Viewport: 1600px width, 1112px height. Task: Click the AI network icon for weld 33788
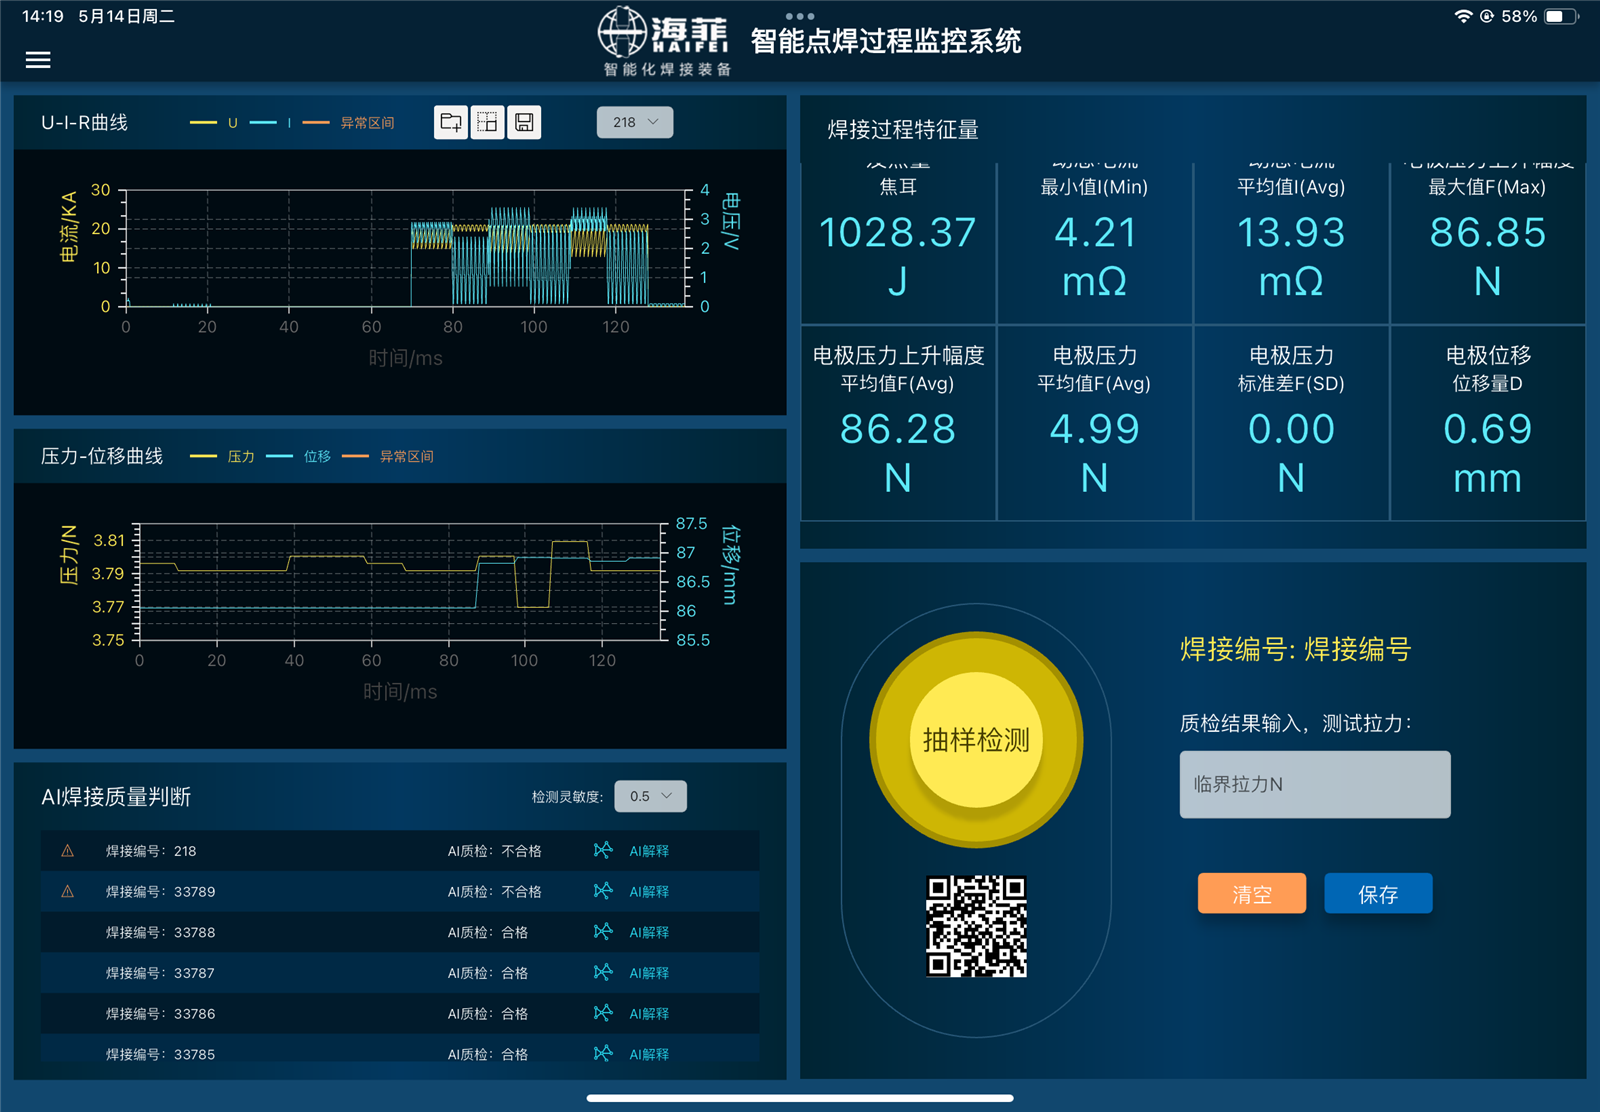pos(603,932)
